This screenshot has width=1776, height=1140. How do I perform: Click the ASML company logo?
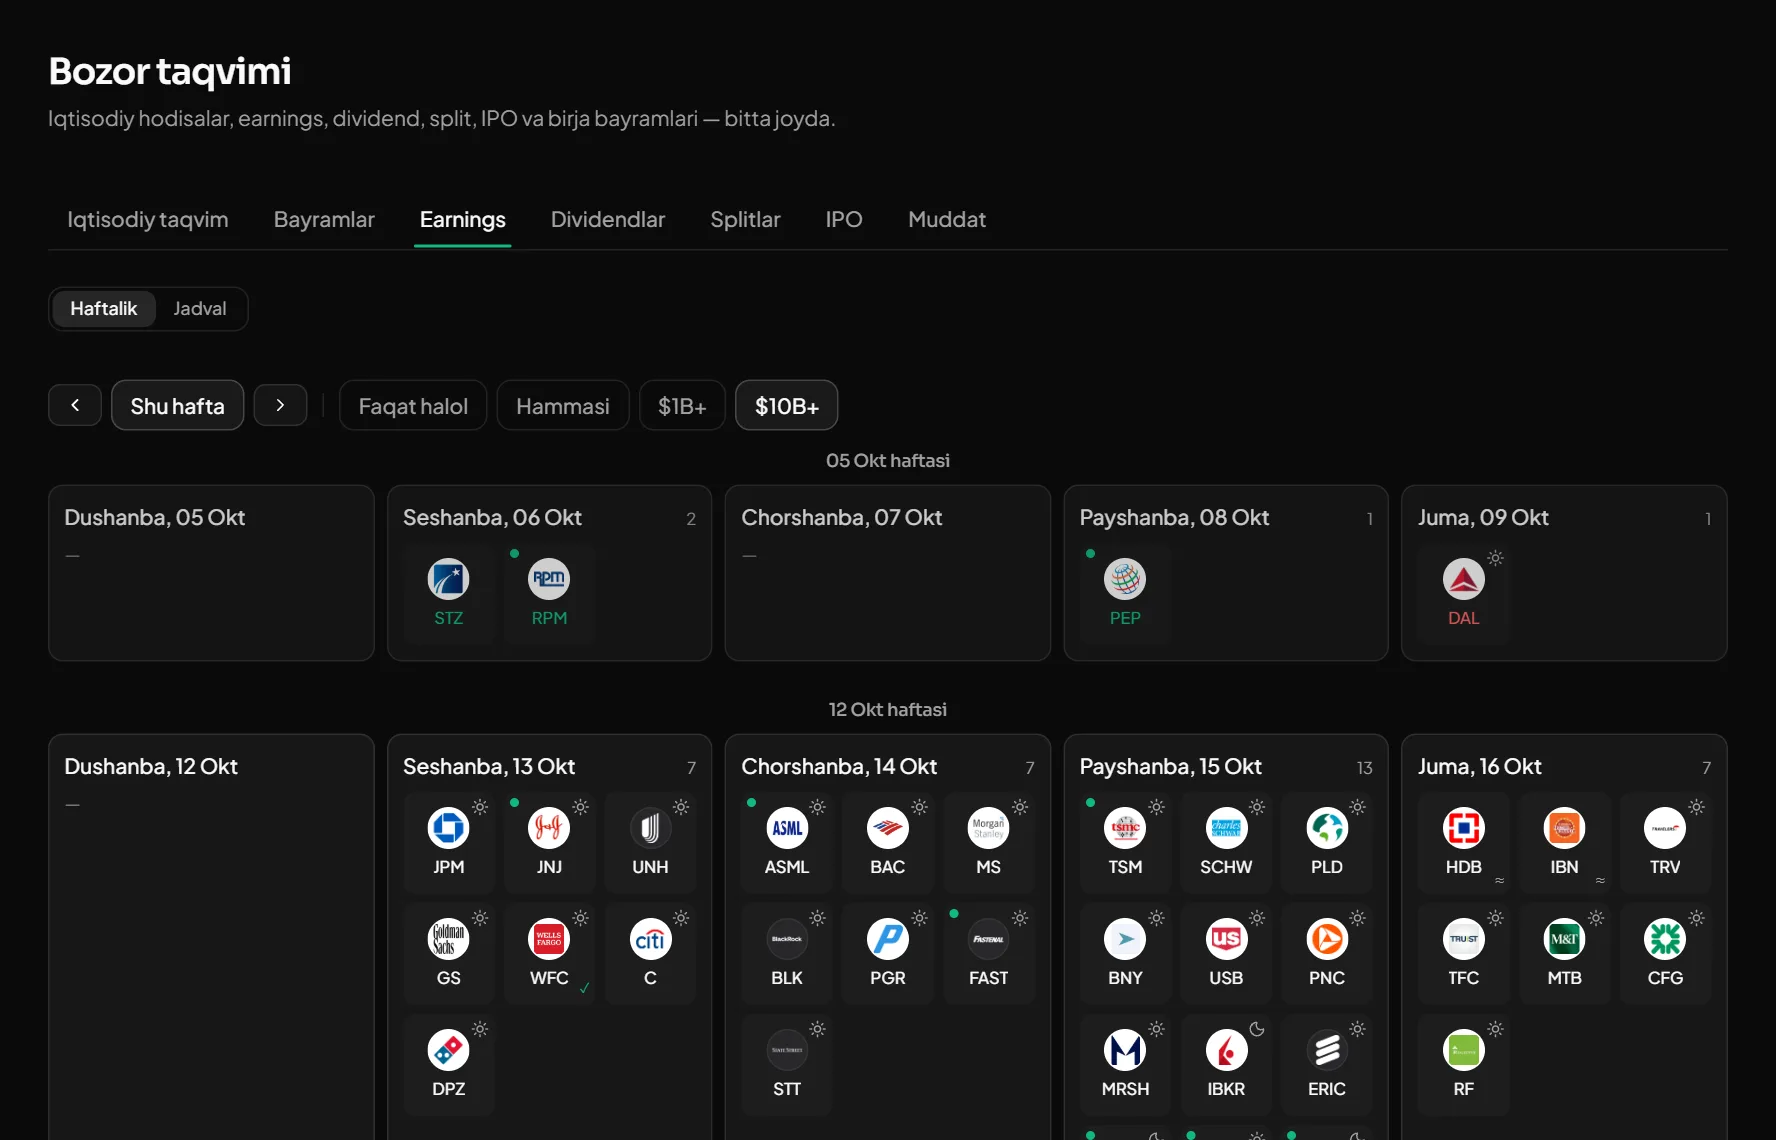[x=787, y=828]
